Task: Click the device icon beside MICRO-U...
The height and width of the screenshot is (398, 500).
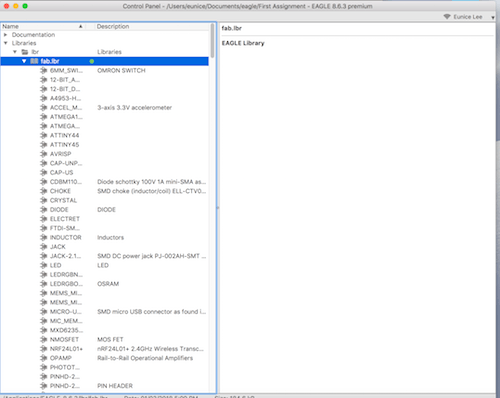Action: point(43,312)
